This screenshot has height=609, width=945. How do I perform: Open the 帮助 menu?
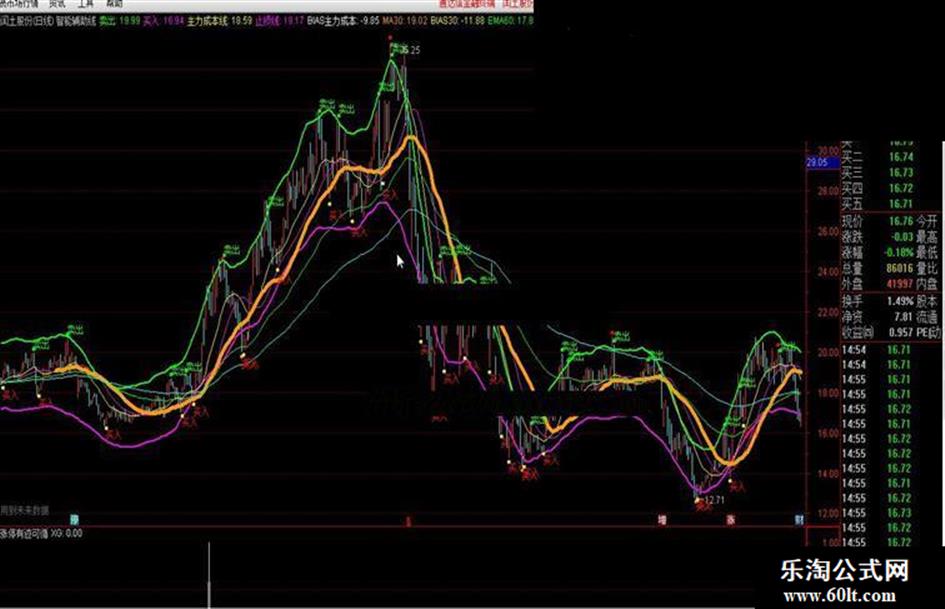pos(114,4)
